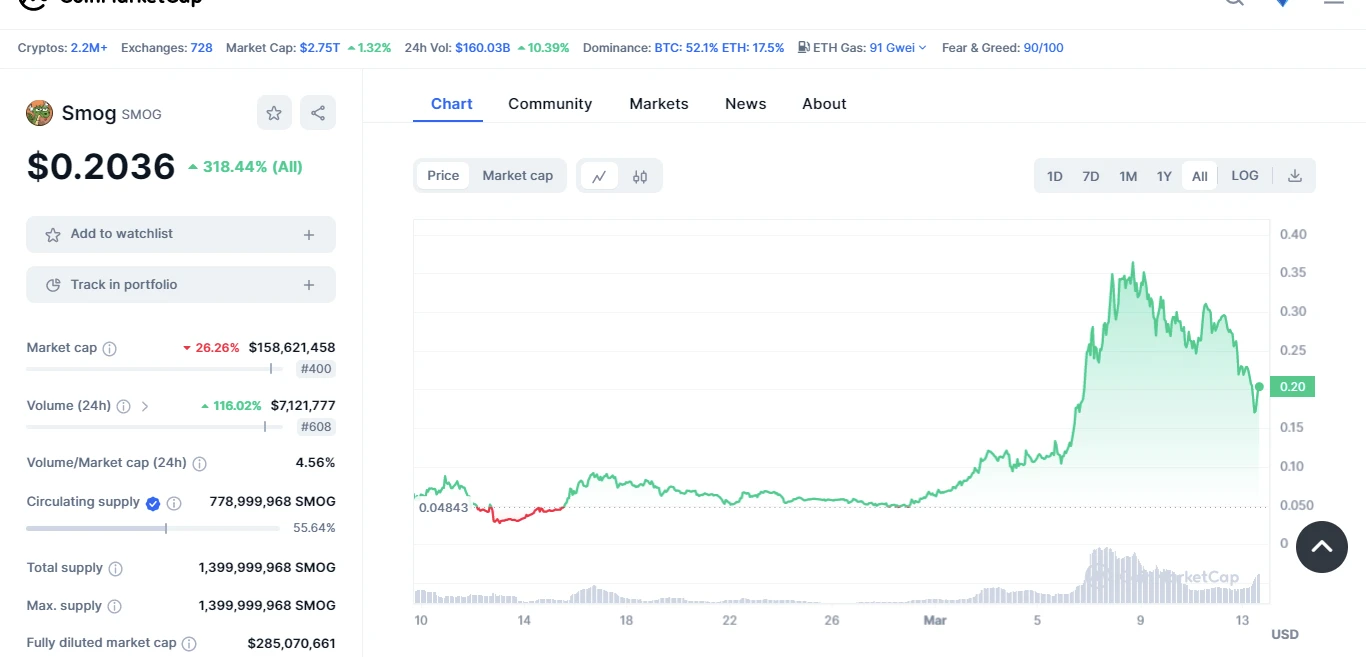Viewport: 1366px width, 657px height.
Task: Open the Chart tab
Action: click(452, 104)
